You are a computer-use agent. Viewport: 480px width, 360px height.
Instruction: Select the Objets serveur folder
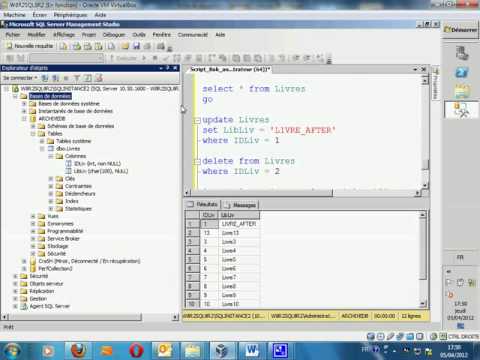tap(46, 284)
